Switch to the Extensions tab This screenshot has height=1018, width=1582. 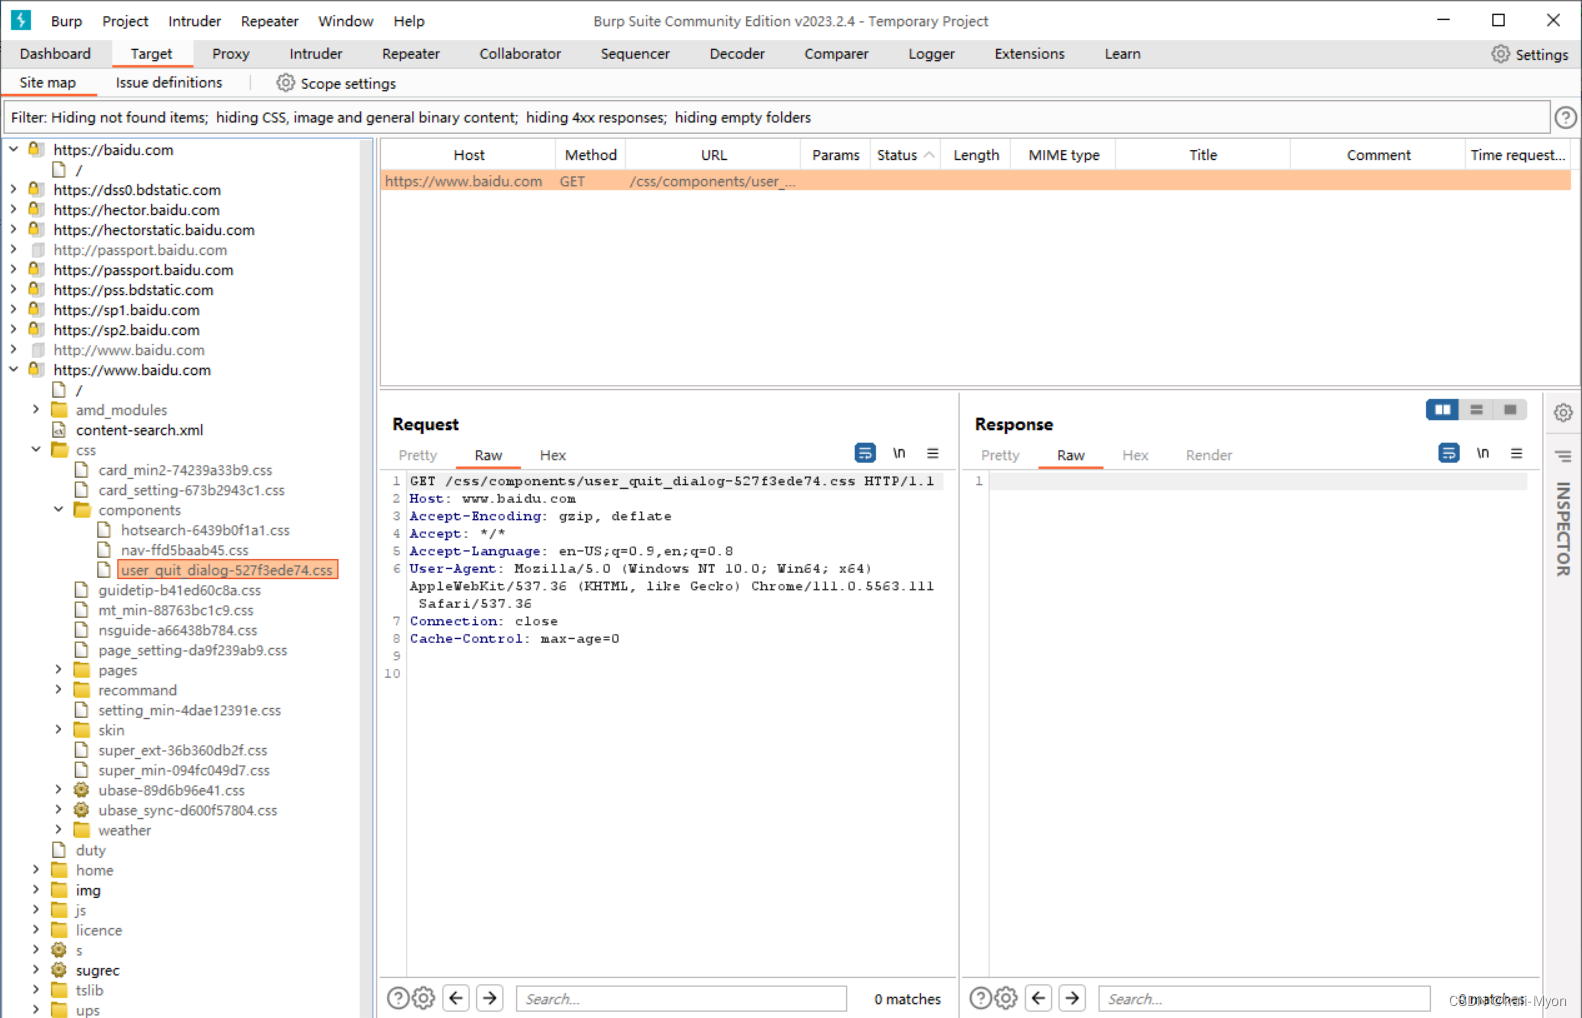coord(1029,54)
